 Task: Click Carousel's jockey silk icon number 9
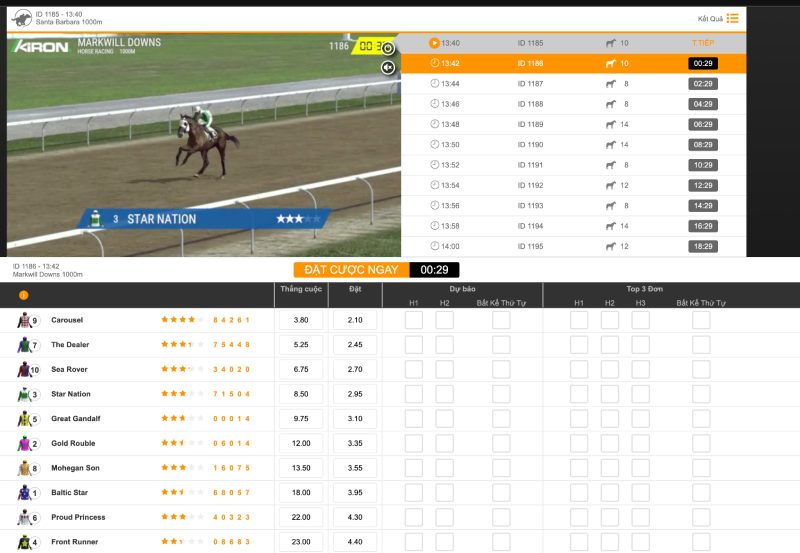(x=26, y=321)
